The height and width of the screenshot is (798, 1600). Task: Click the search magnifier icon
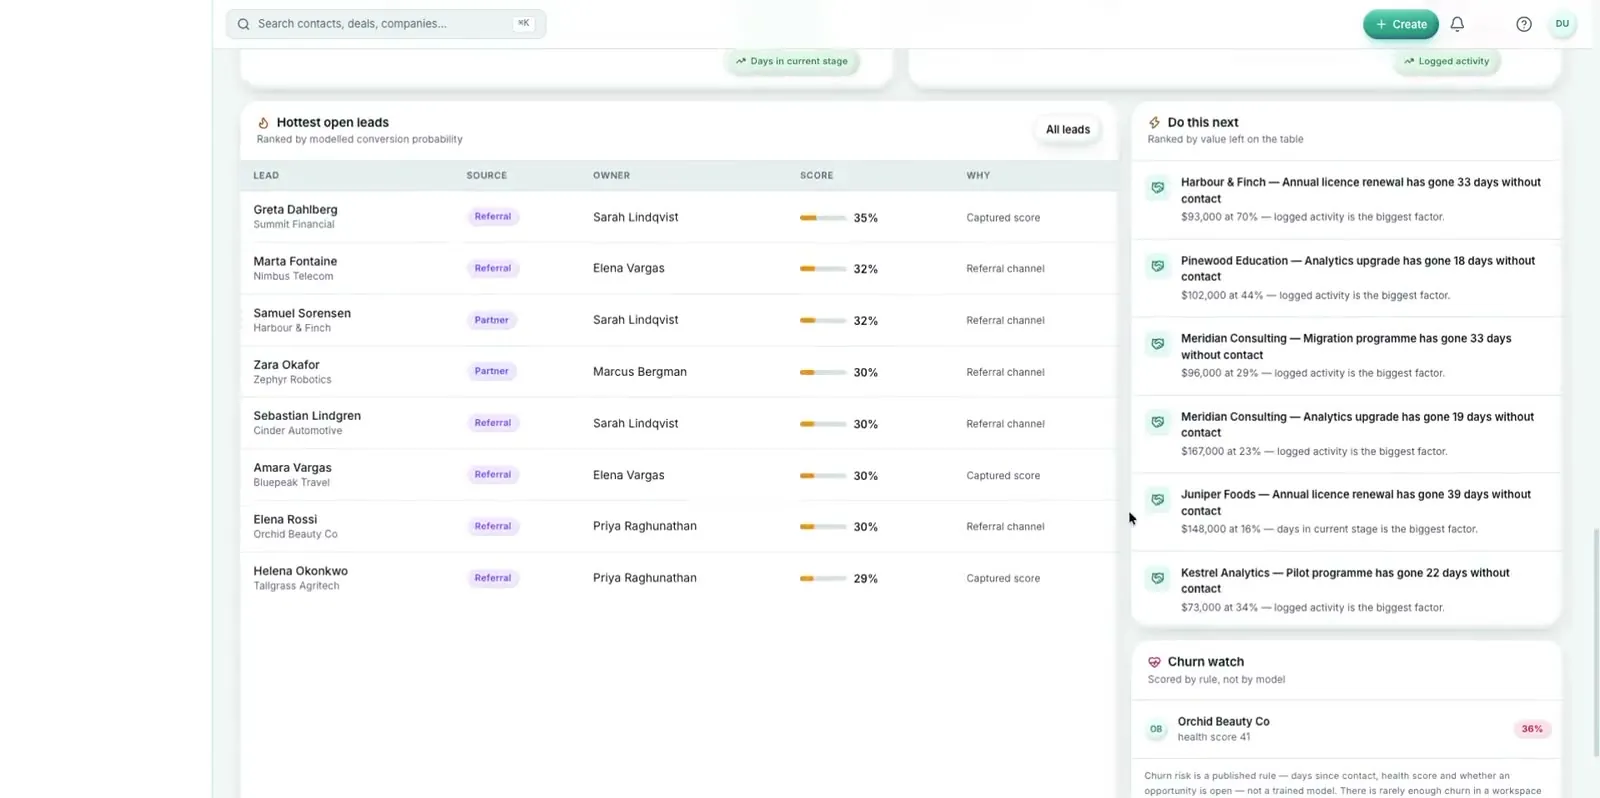point(243,24)
